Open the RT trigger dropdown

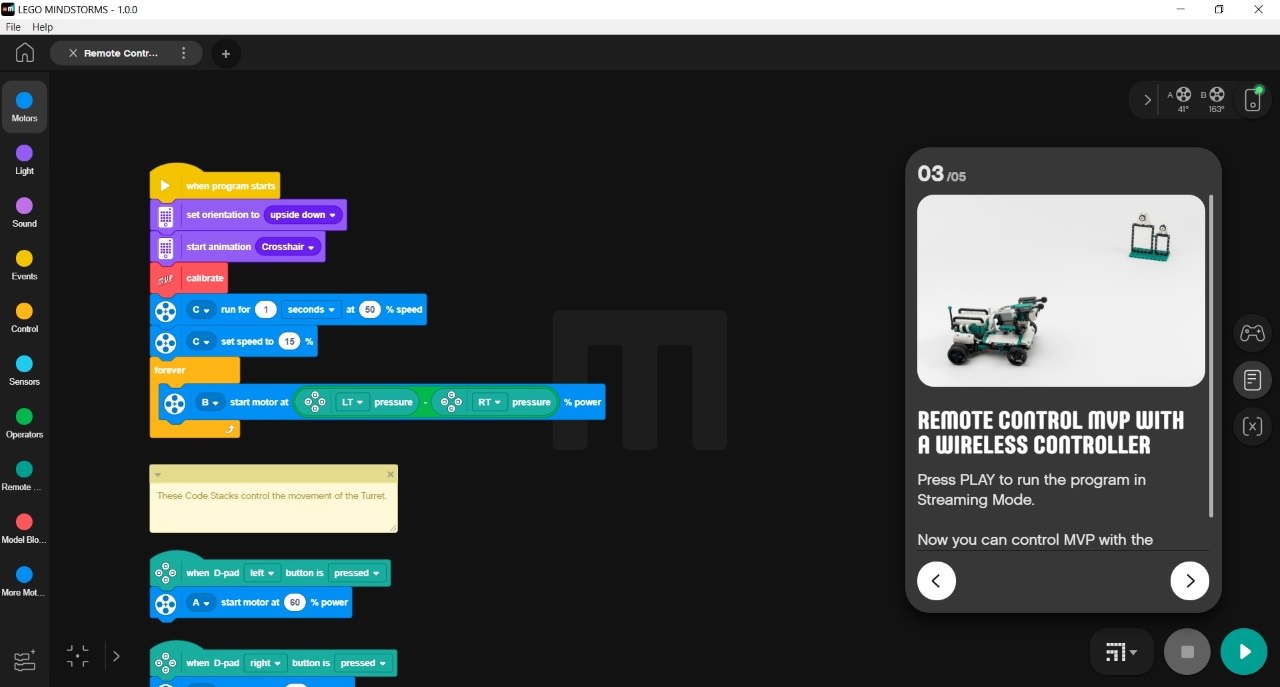(490, 403)
